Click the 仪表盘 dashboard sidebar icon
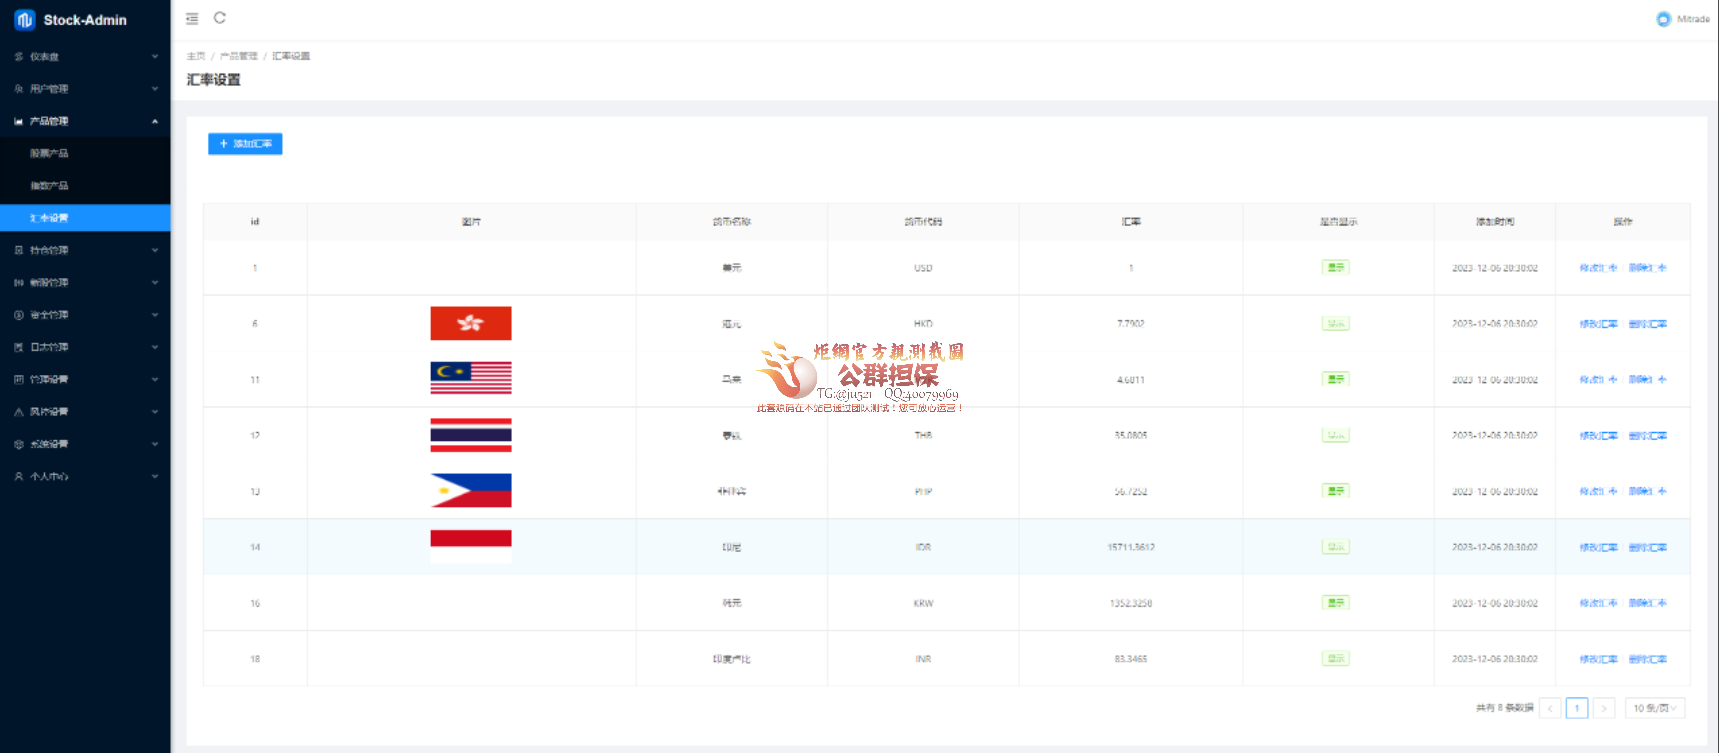1719x753 pixels. click(x=19, y=57)
